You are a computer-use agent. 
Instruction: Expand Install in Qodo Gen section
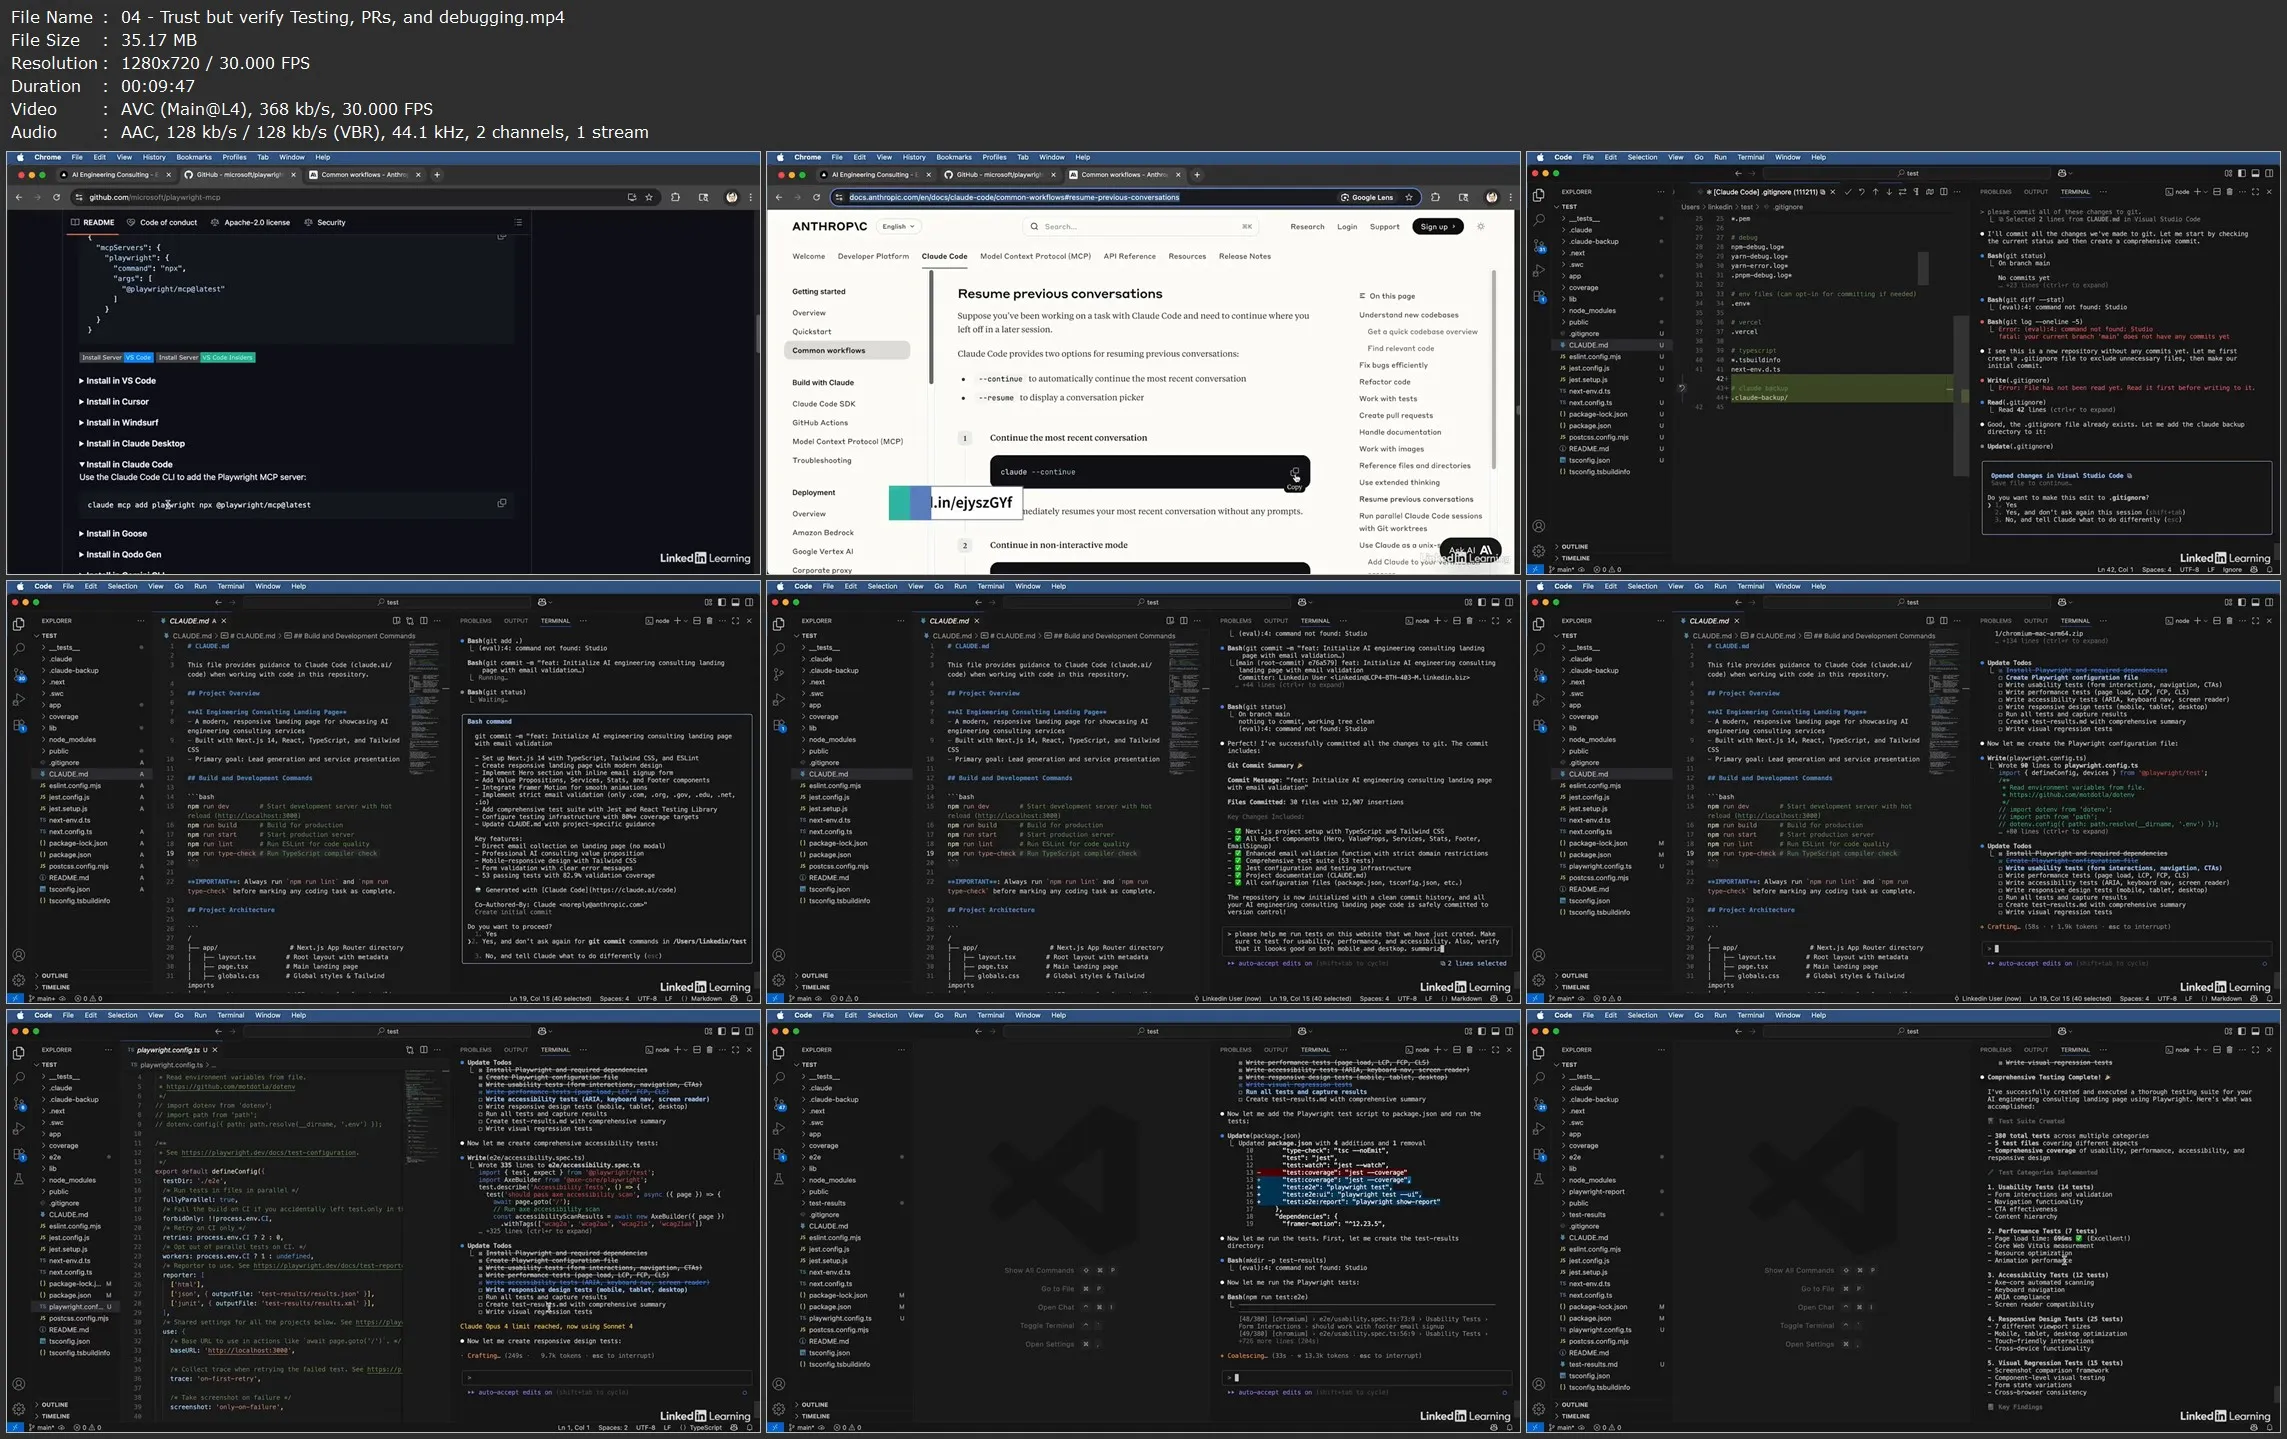[x=120, y=554]
